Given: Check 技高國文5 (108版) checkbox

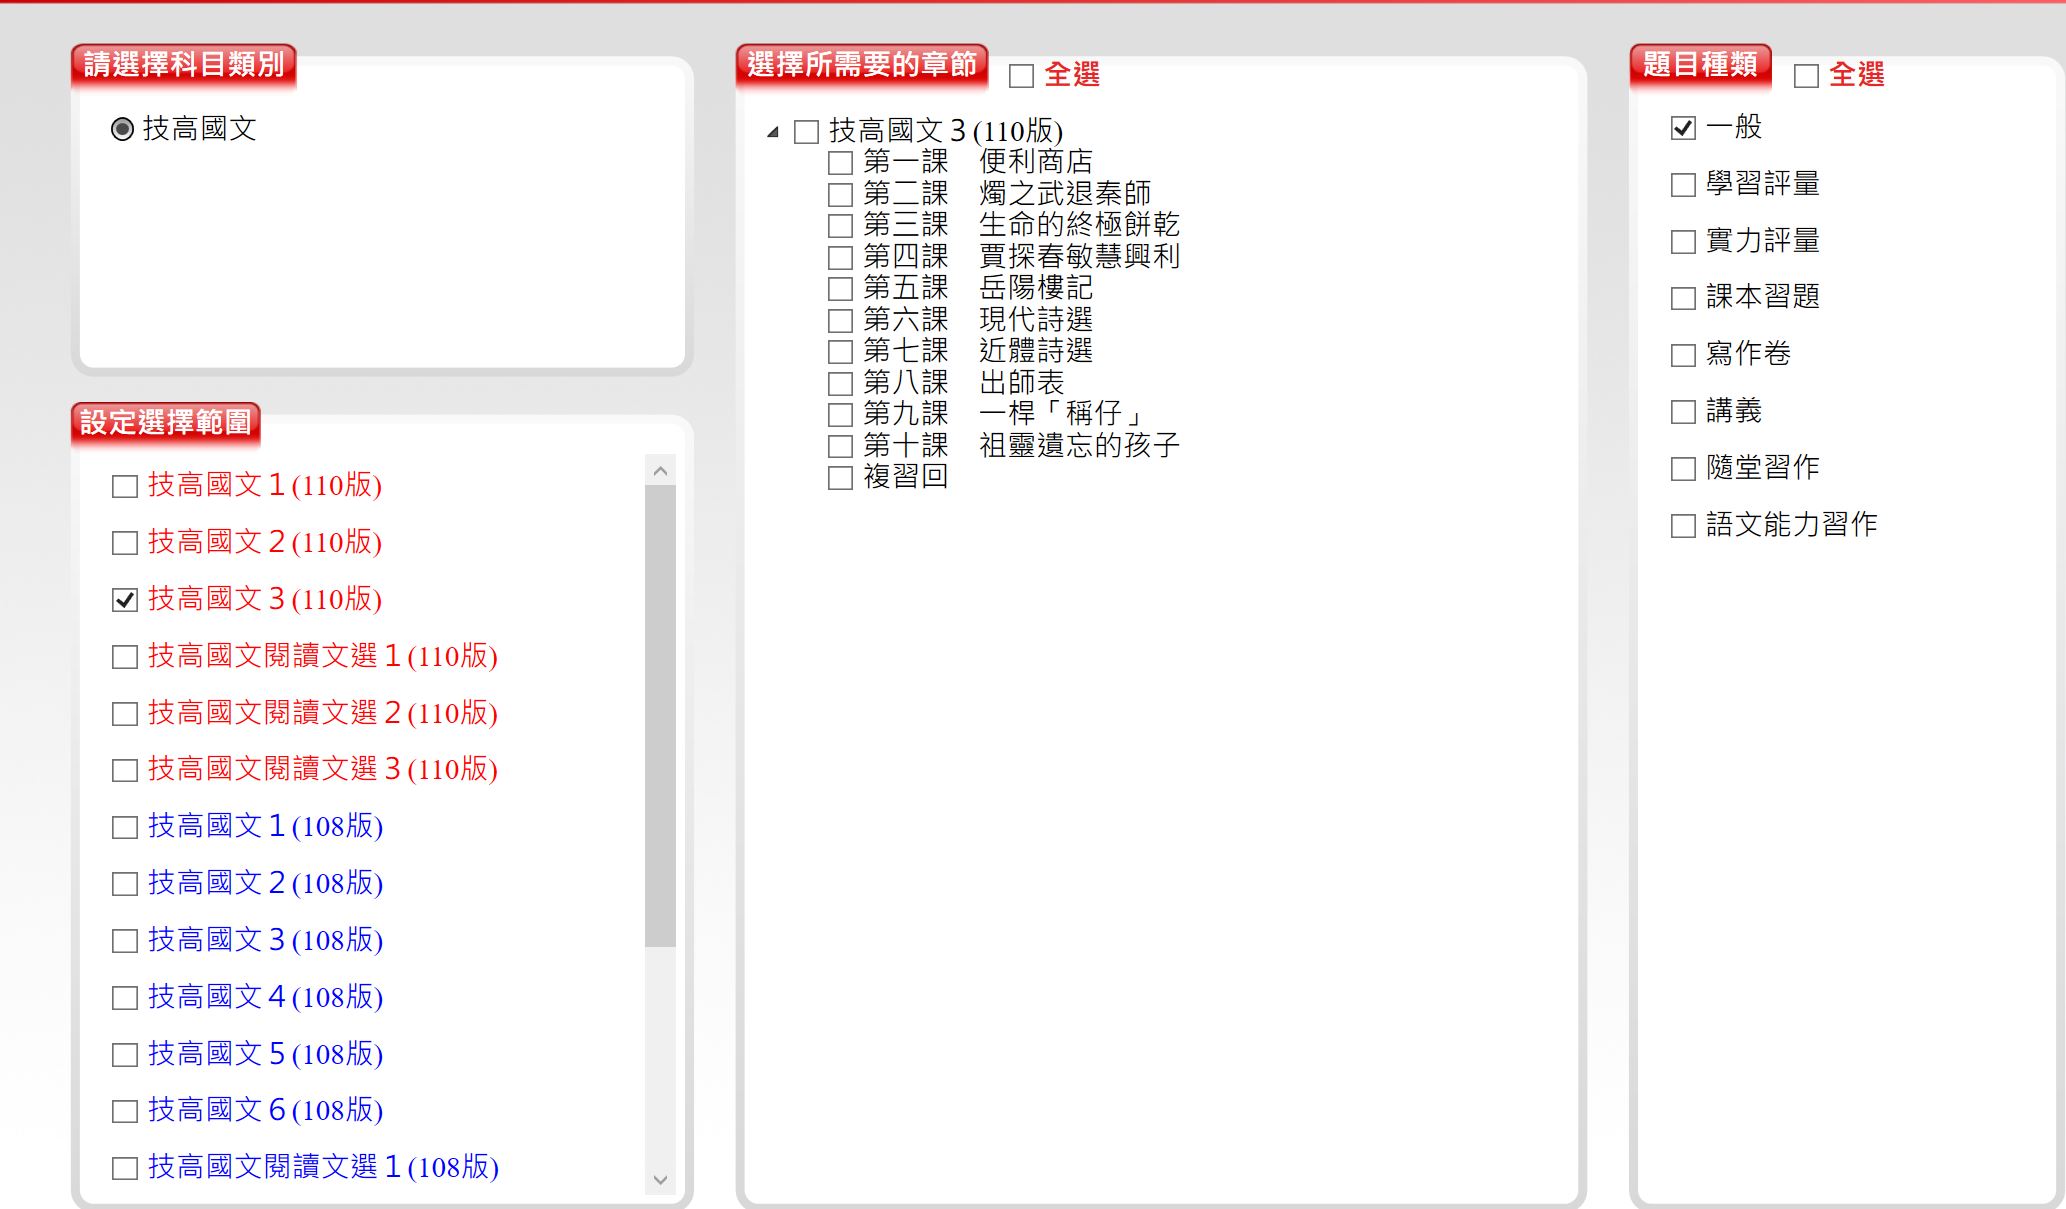Looking at the screenshot, I should (x=125, y=1055).
